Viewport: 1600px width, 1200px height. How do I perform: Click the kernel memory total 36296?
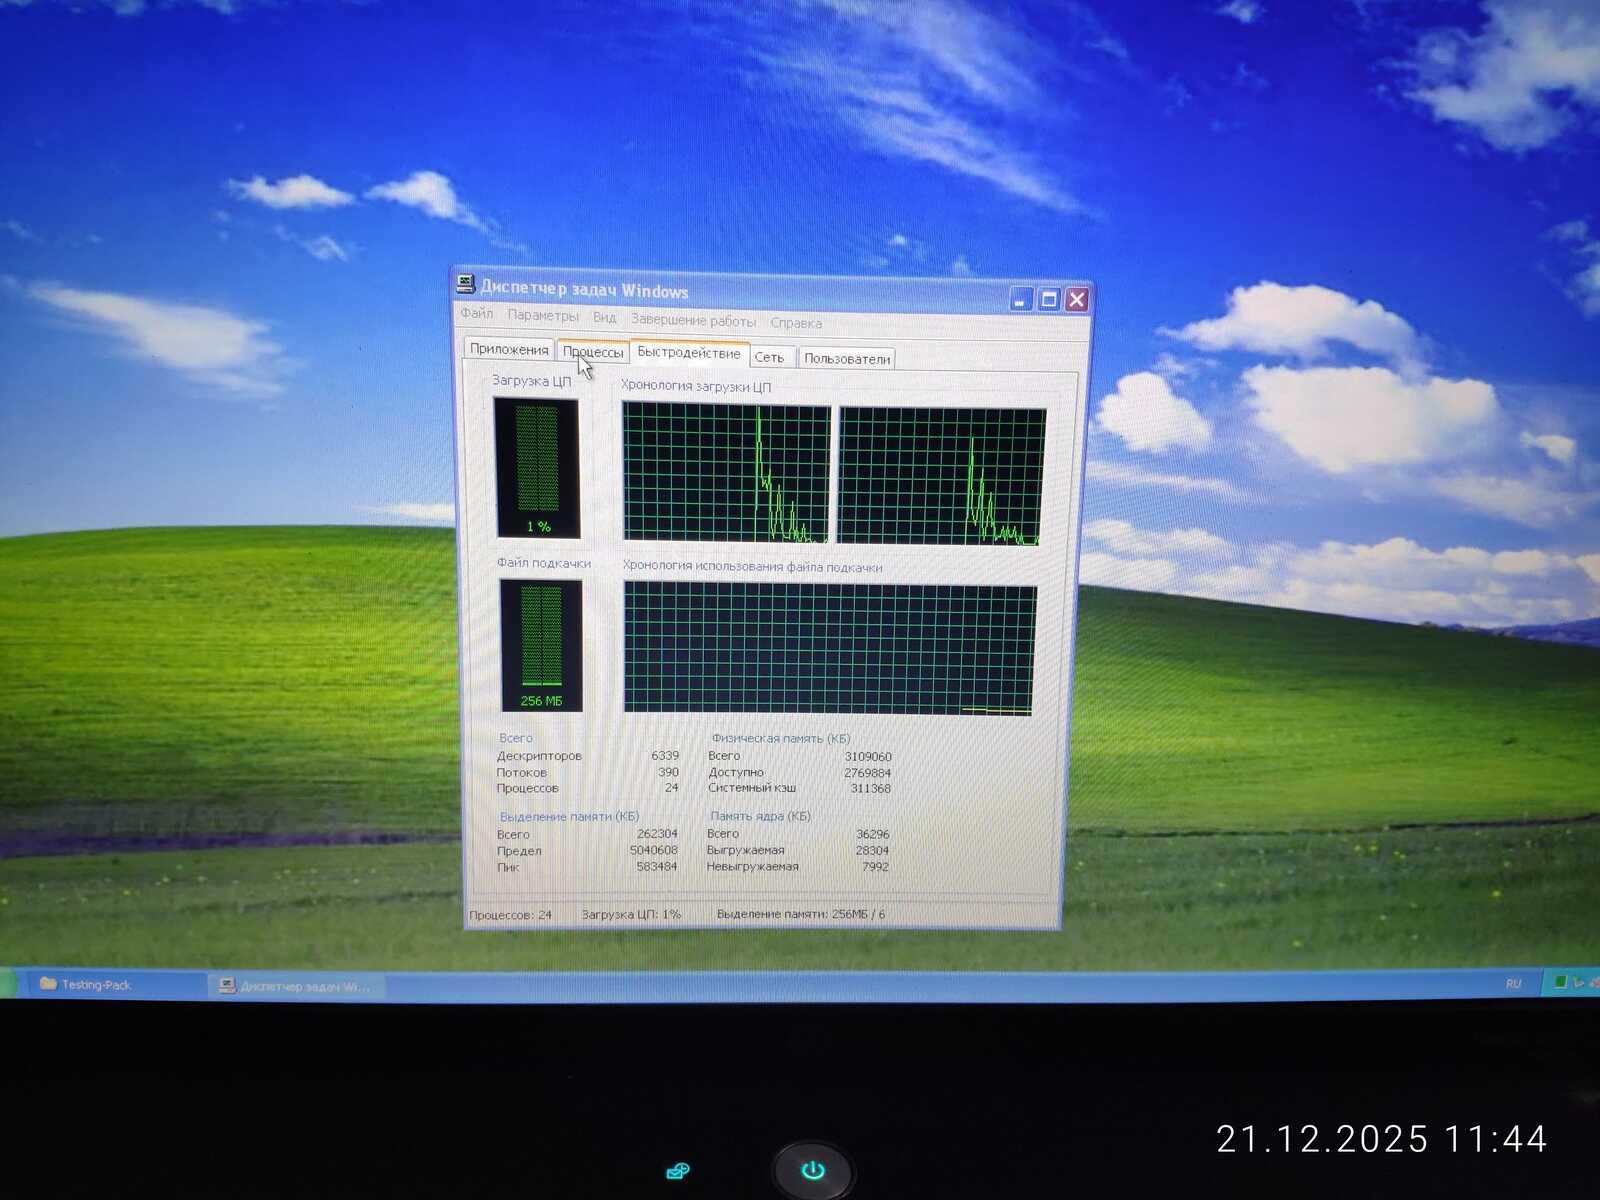(x=873, y=834)
